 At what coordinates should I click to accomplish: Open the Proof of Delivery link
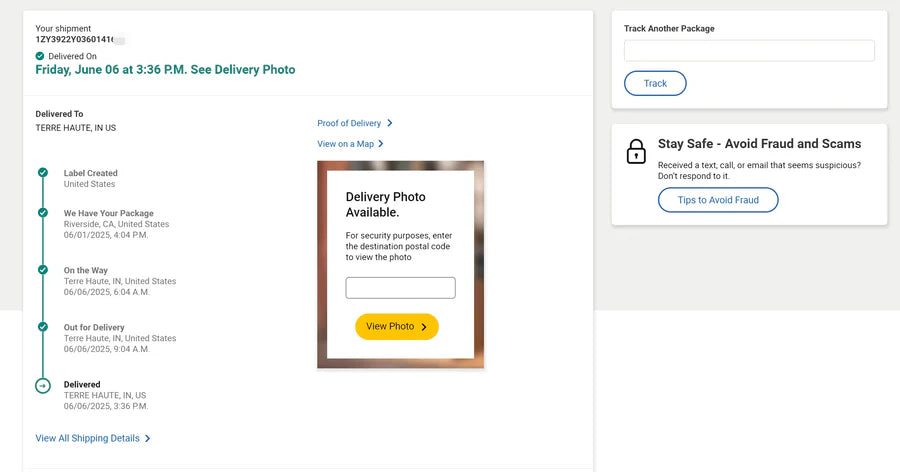[x=349, y=123]
